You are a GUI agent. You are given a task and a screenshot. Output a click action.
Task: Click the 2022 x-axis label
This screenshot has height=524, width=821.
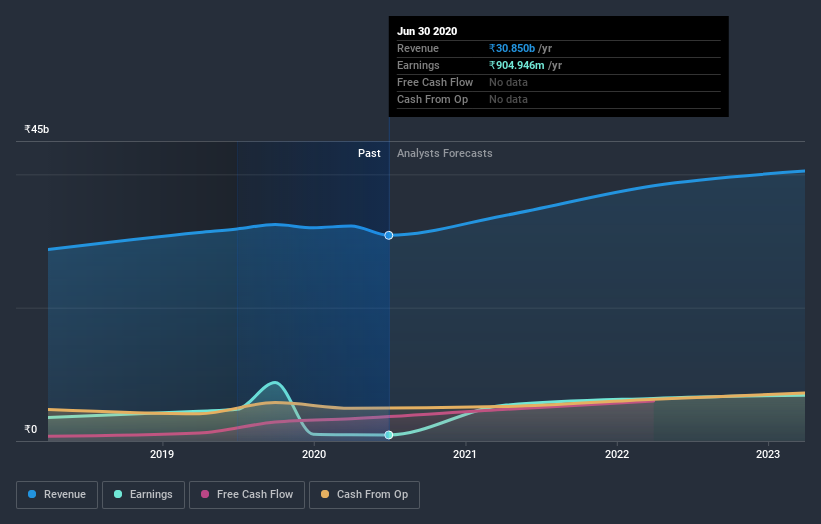pos(617,454)
